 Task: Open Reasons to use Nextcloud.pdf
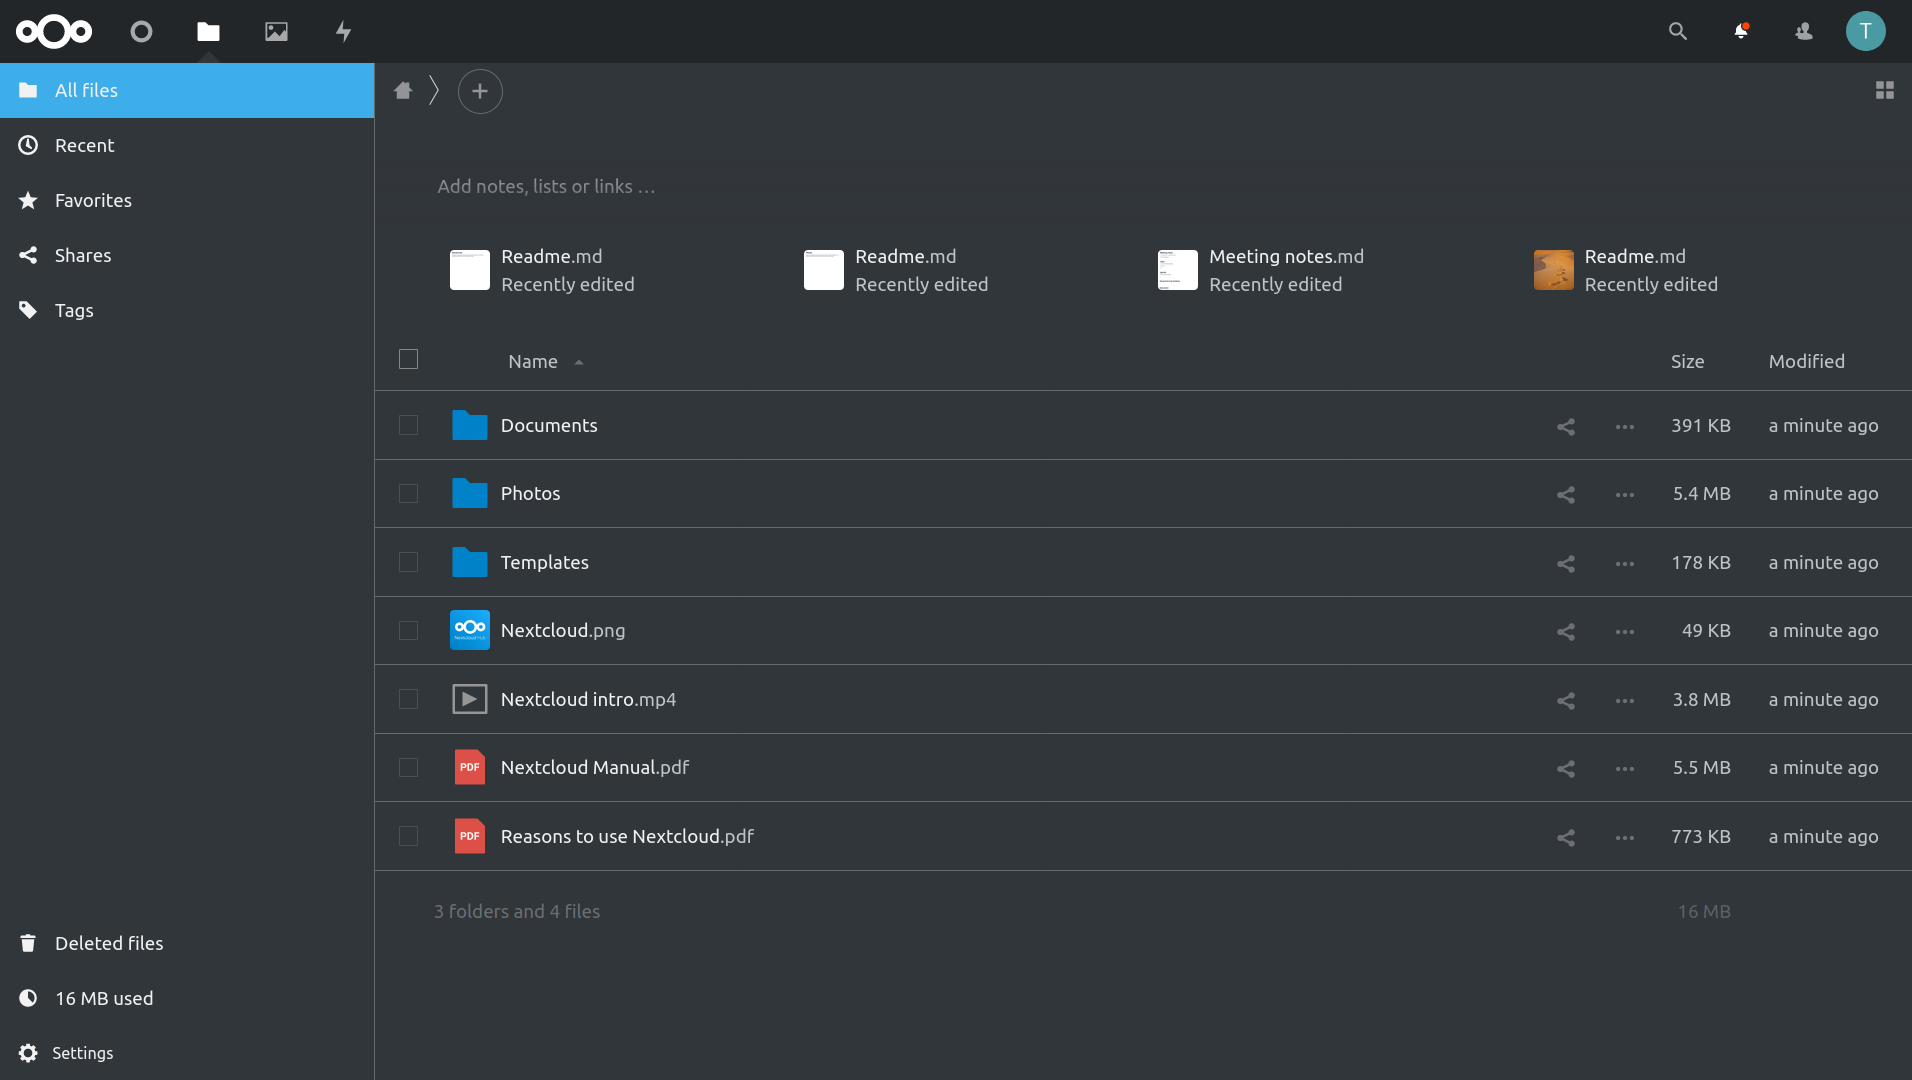[627, 836]
